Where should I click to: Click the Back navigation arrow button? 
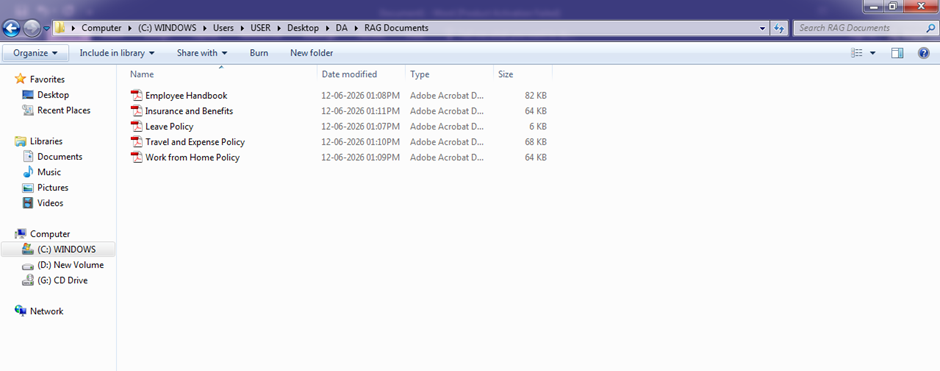click(11, 28)
